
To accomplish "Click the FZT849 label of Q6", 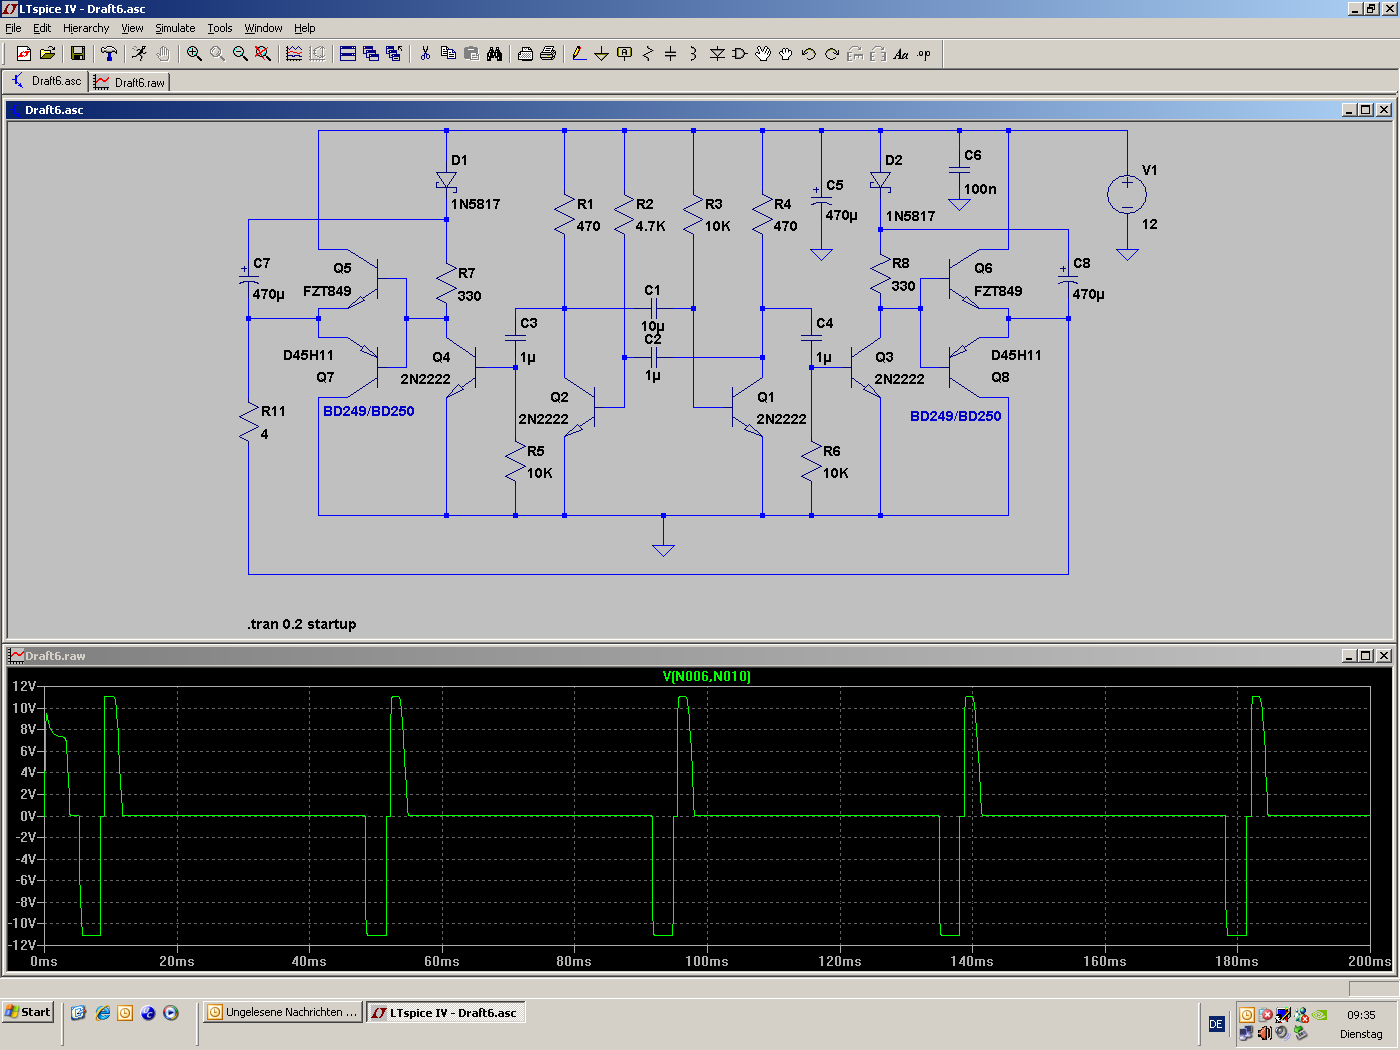I will pos(998,291).
